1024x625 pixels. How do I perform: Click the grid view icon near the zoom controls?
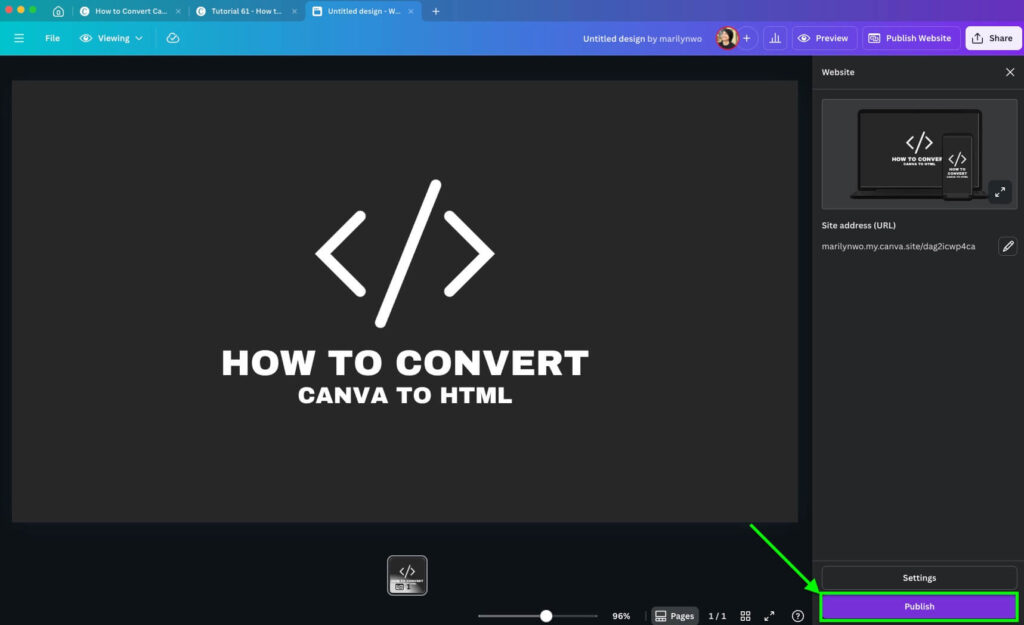(x=745, y=616)
